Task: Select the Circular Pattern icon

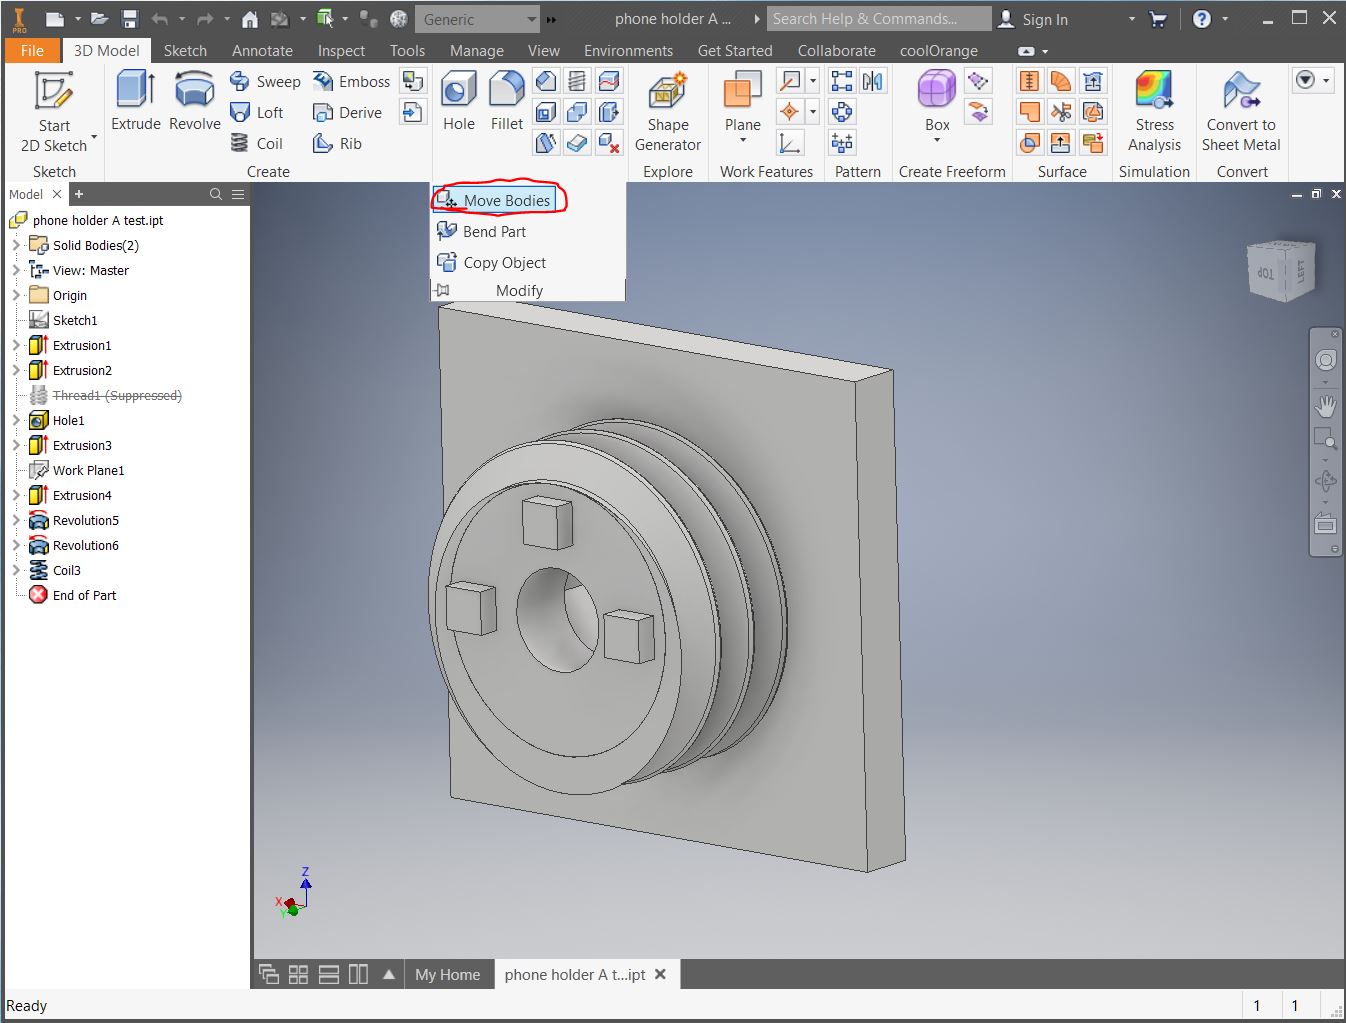Action: [843, 112]
